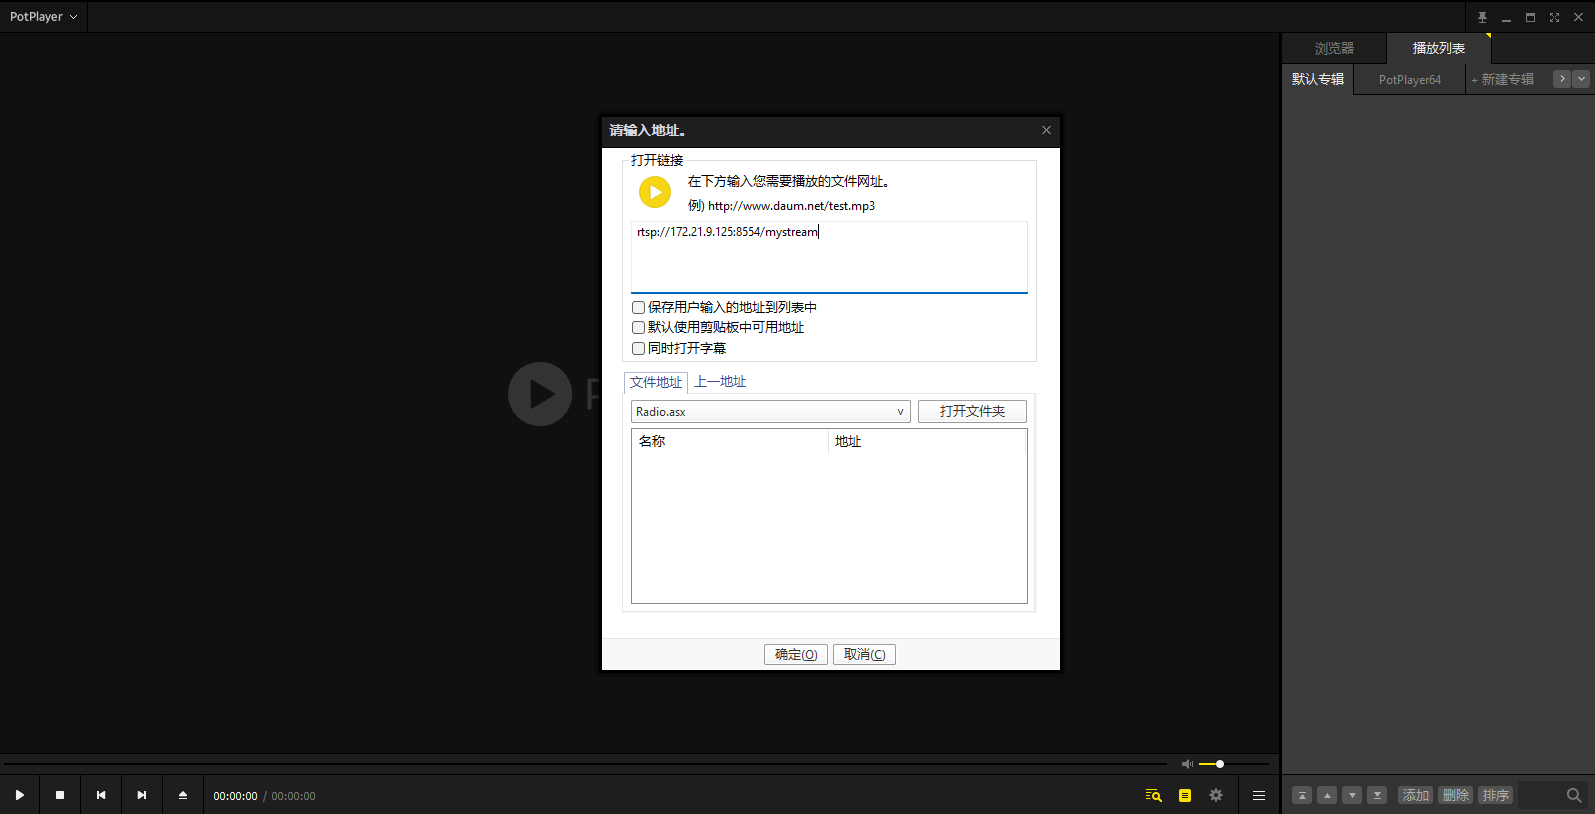This screenshot has width=1595, height=814.
Task: Toggle the yellow playlist panel icon
Action: coord(1185,796)
